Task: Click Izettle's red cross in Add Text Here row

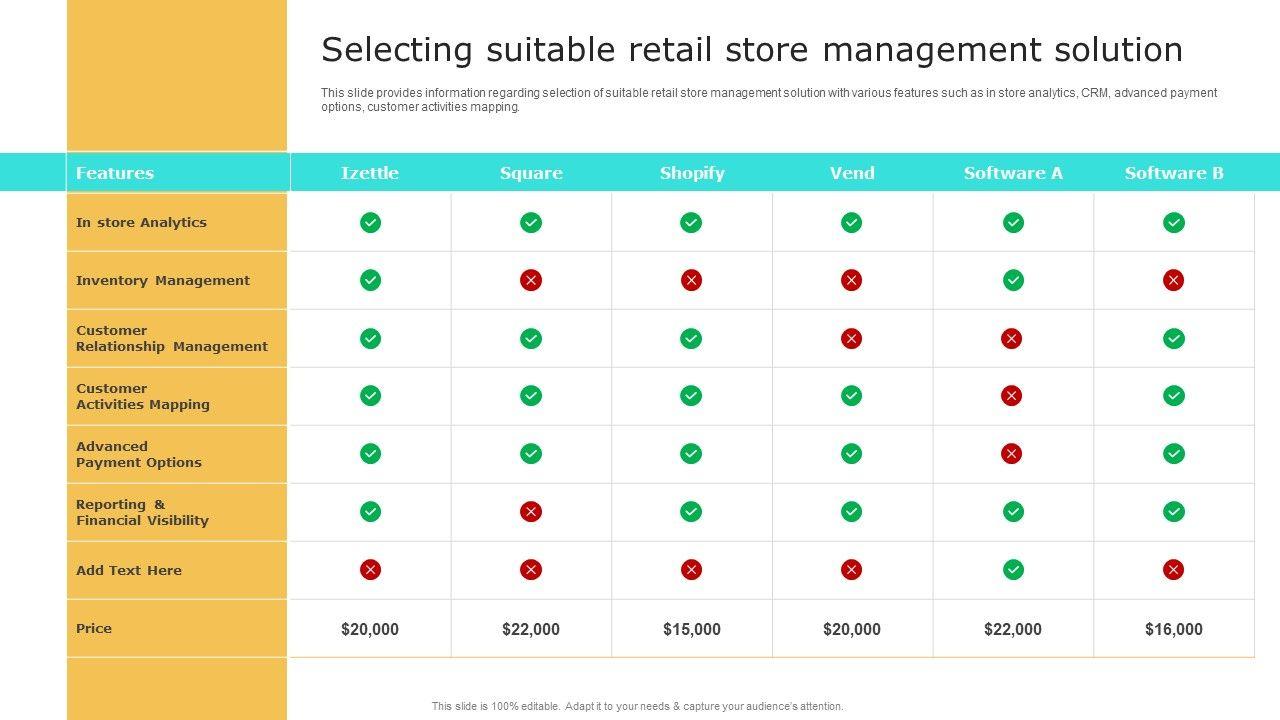Action: (370, 570)
